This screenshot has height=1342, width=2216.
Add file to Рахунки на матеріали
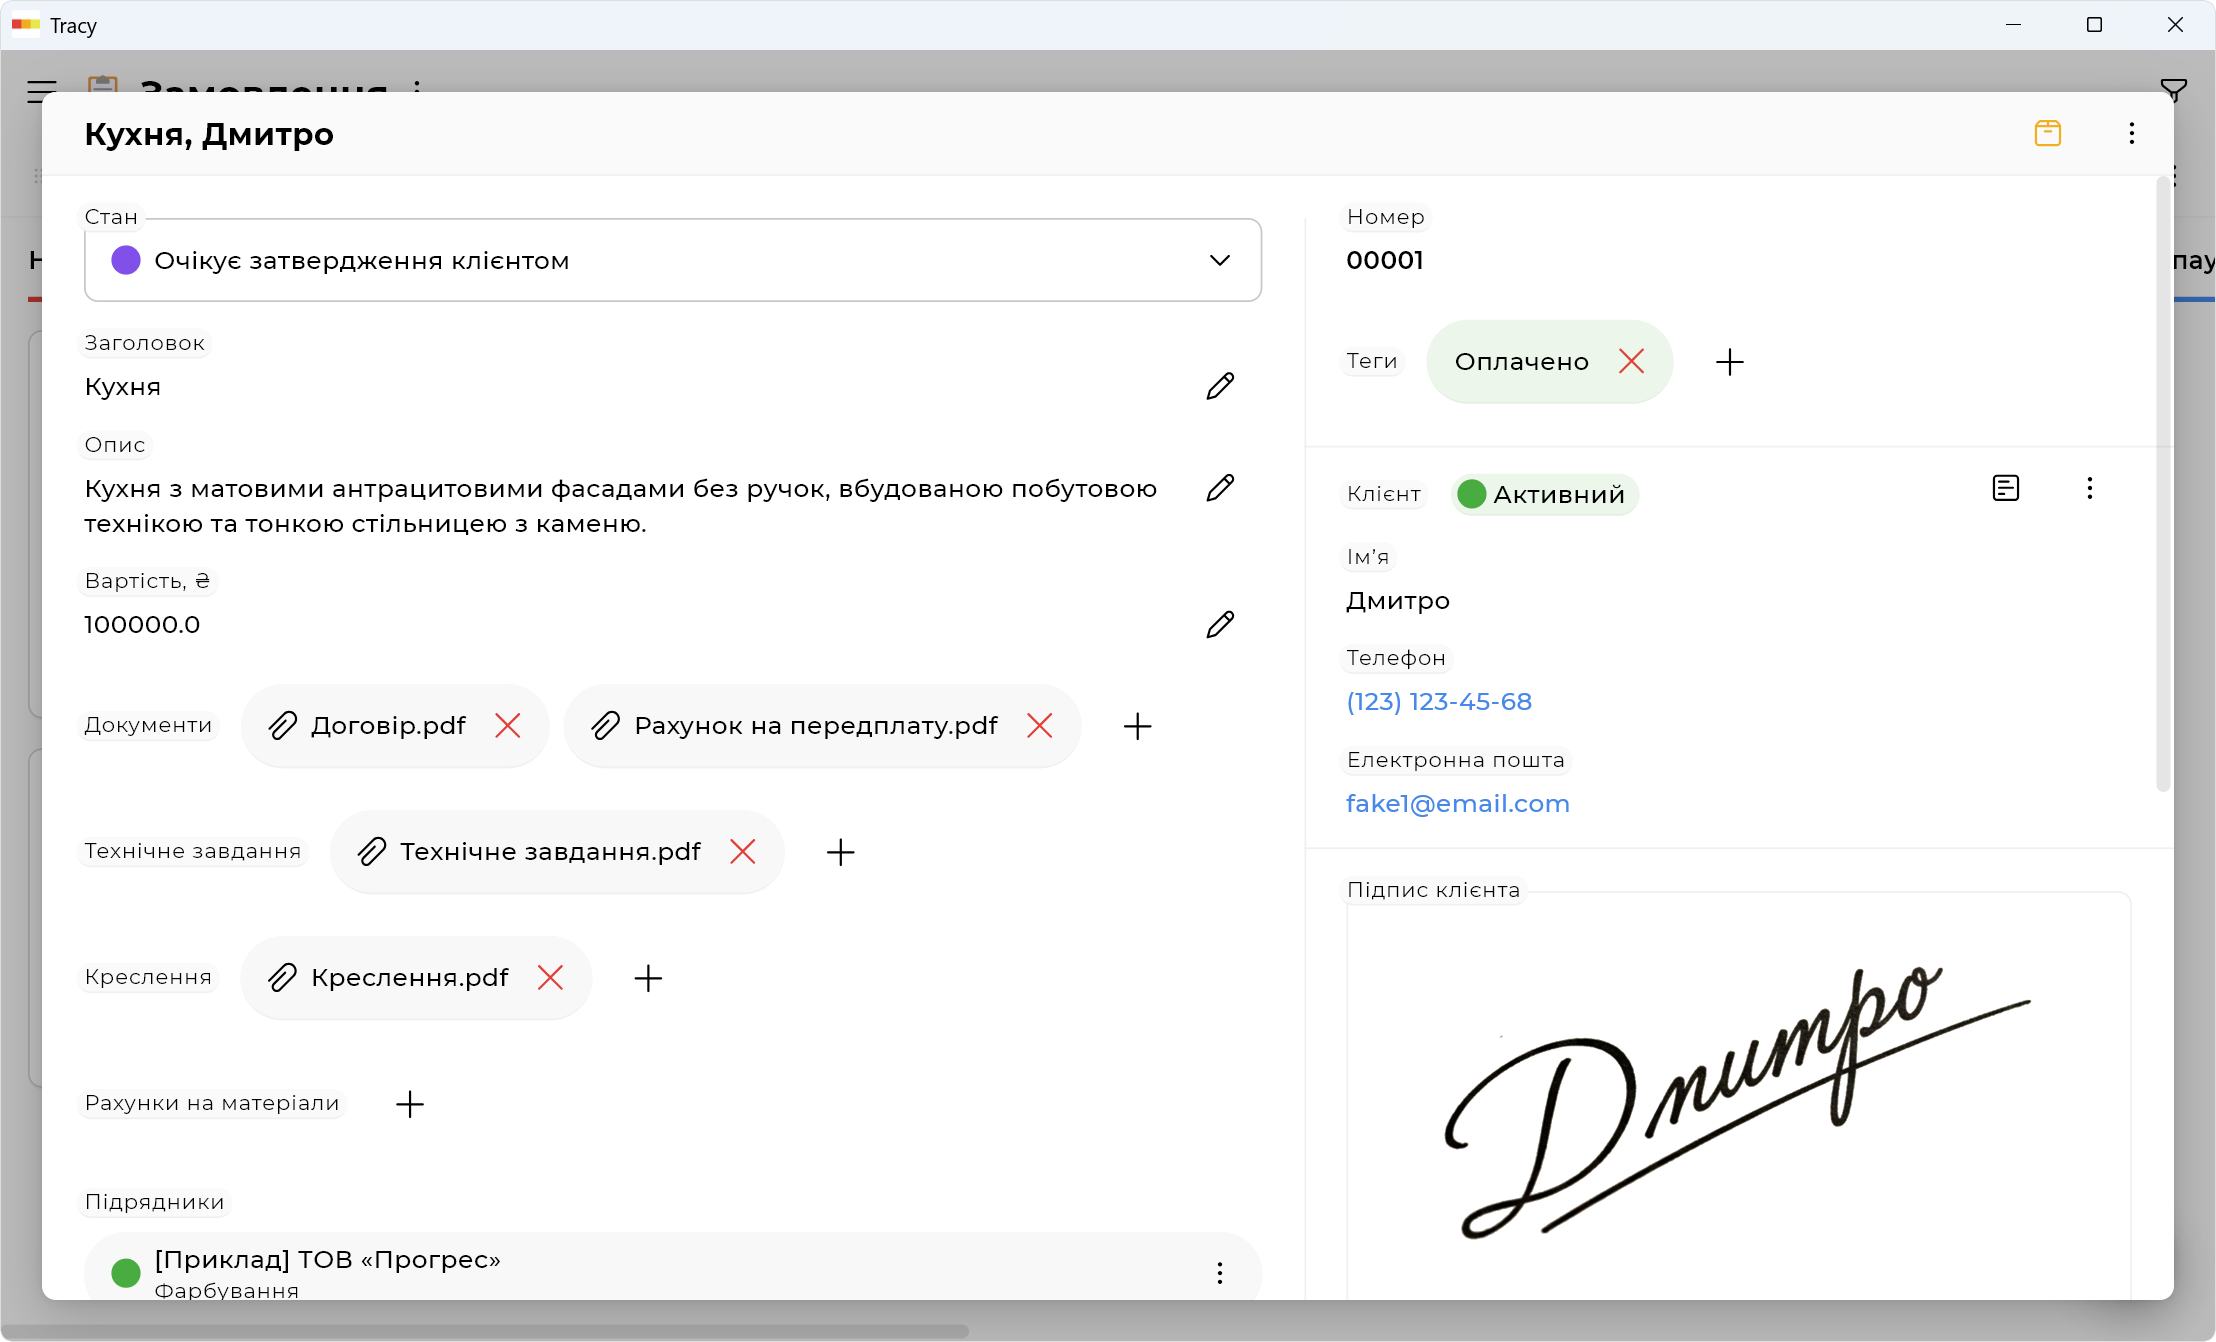click(x=410, y=1104)
